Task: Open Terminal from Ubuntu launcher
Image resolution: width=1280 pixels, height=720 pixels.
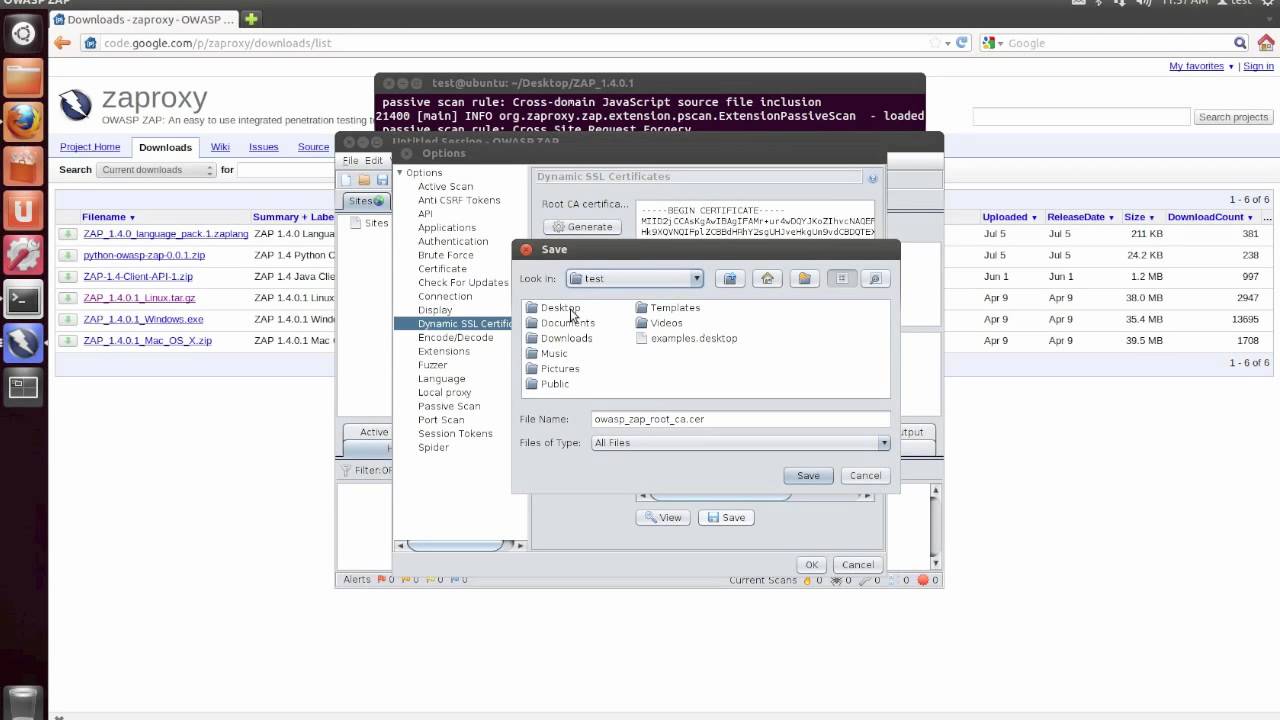Action: tap(24, 298)
